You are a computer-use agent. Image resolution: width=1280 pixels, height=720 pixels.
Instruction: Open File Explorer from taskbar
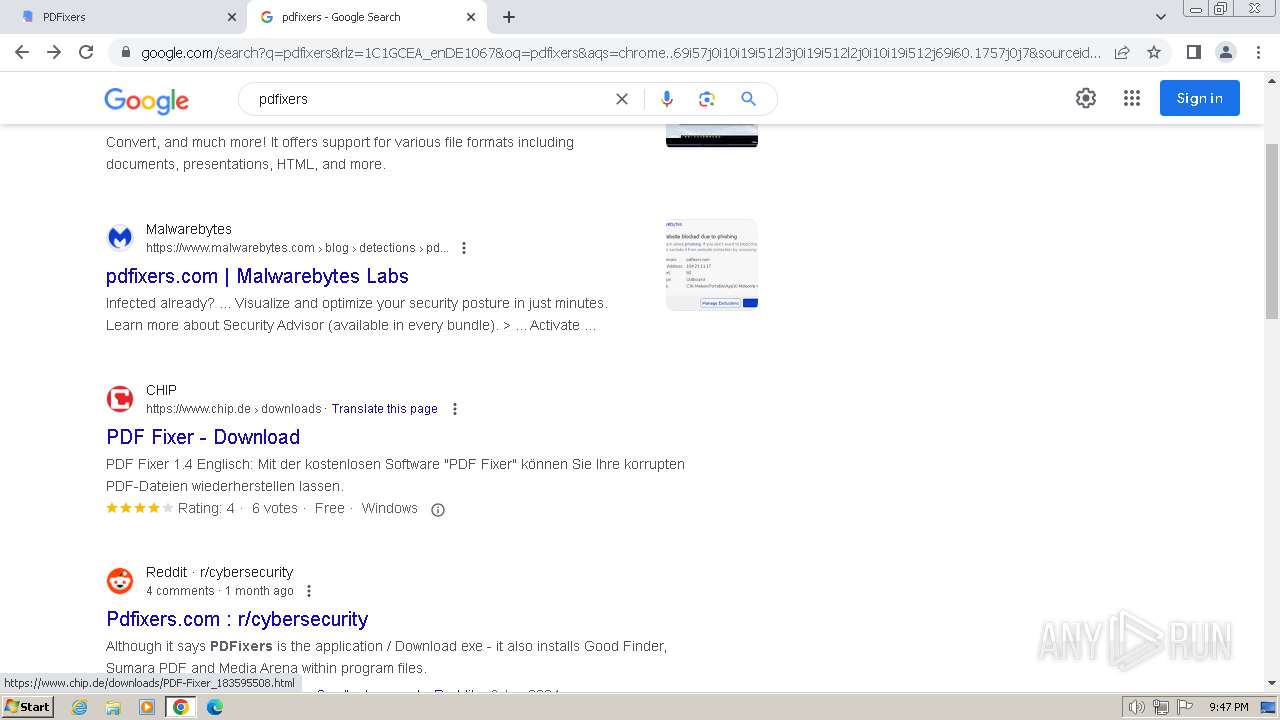coord(113,707)
